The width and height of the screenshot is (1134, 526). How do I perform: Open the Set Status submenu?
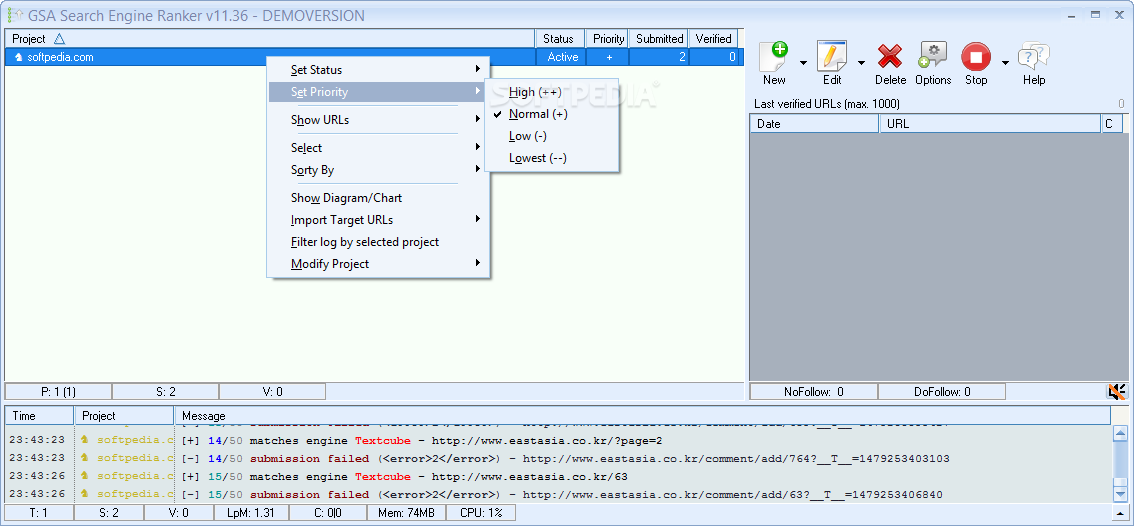point(379,69)
